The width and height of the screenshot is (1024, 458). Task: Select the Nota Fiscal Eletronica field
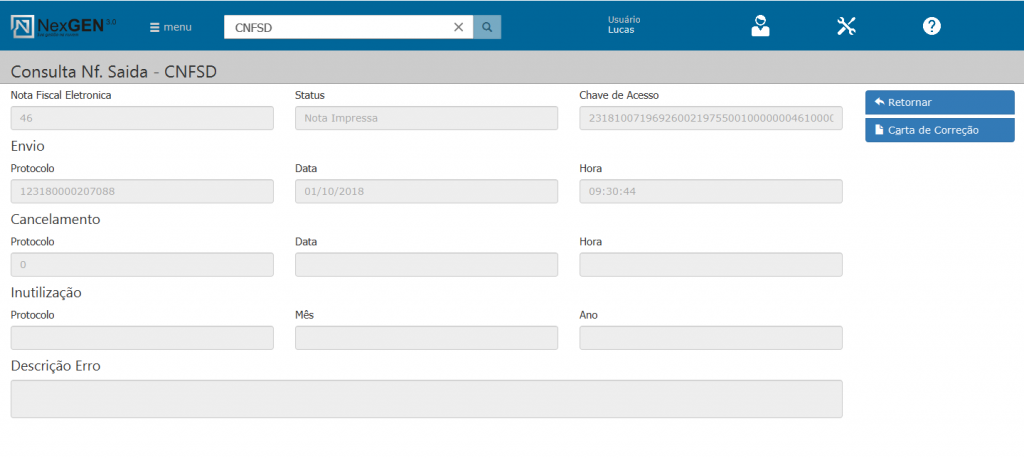(x=142, y=118)
